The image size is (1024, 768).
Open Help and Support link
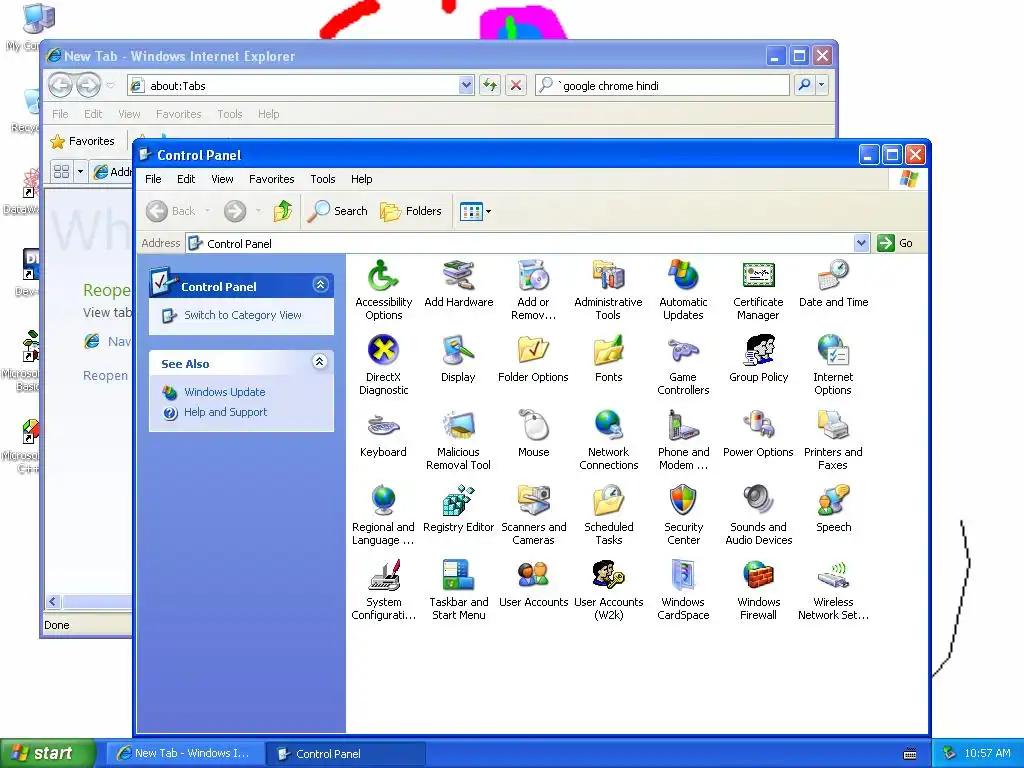pos(225,412)
